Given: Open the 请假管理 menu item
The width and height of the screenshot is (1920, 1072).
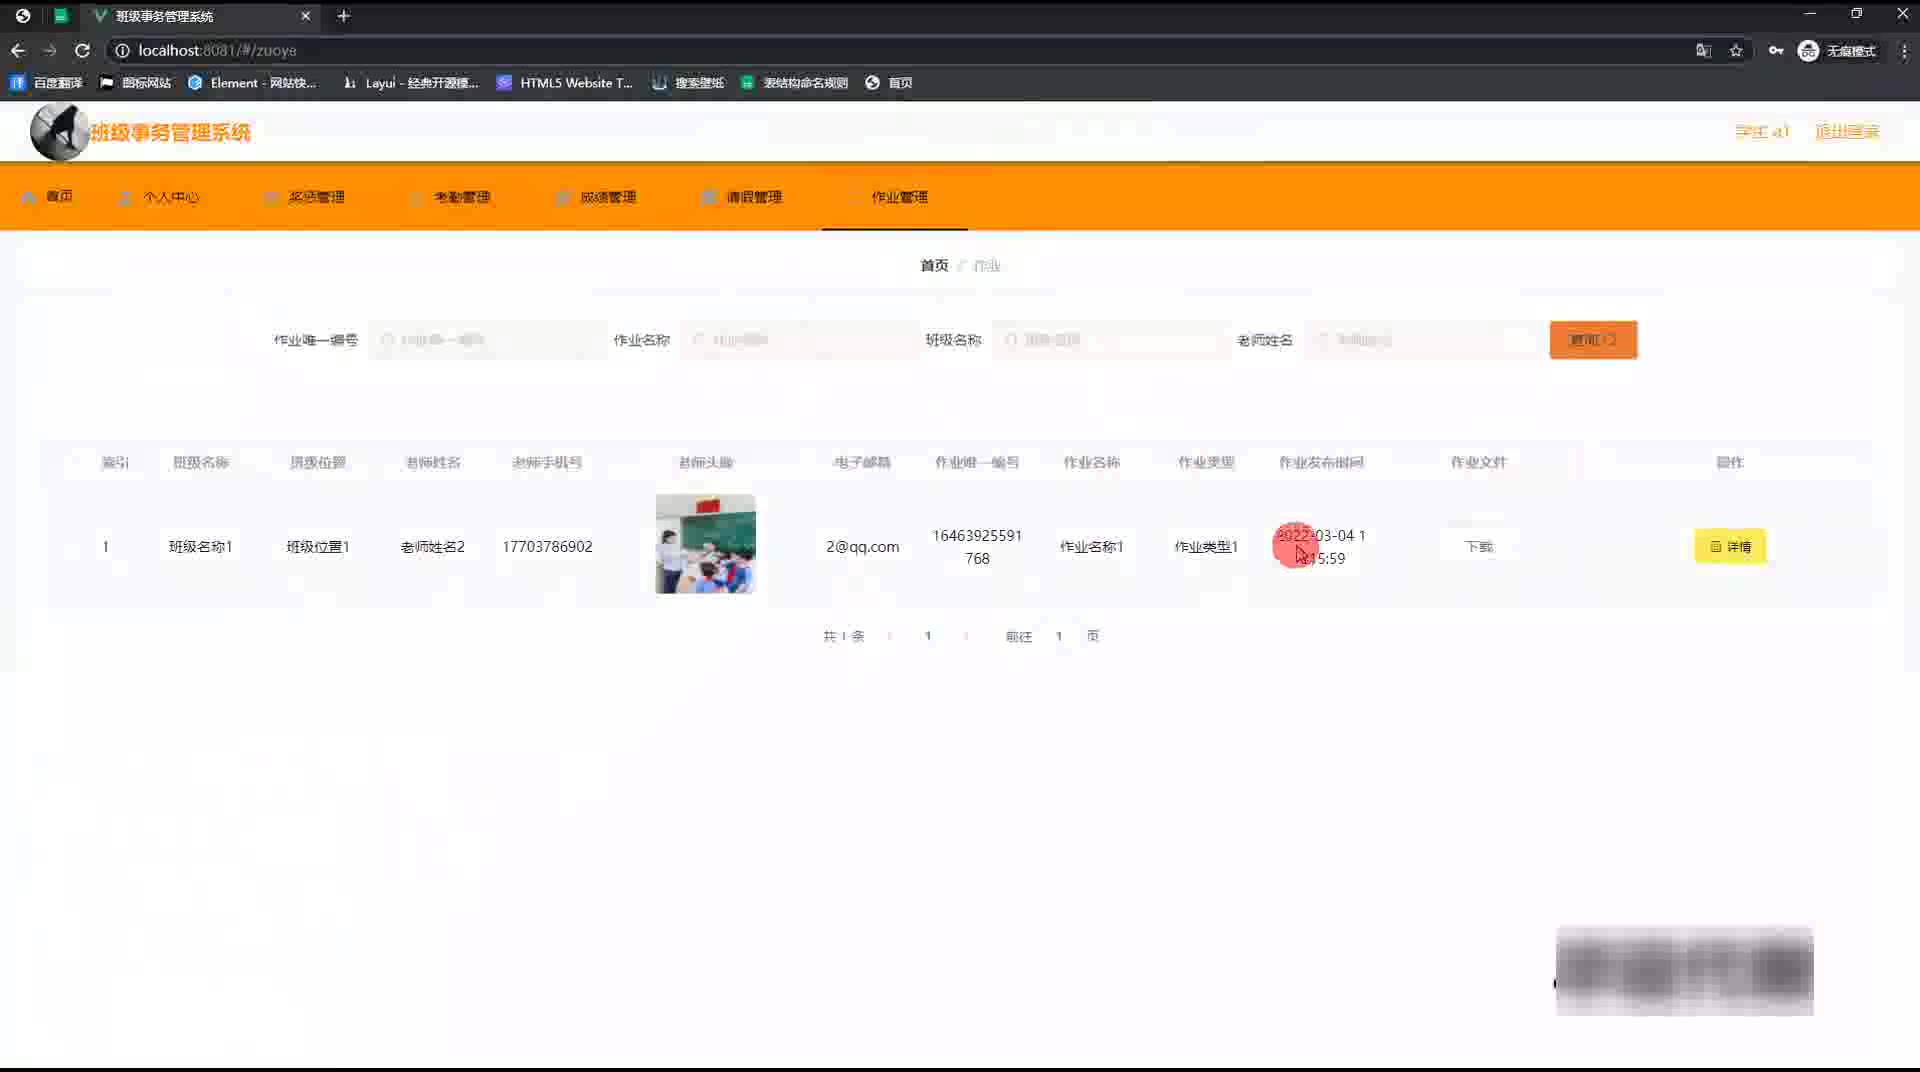Looking at the screenshot, I should point(743,197).
